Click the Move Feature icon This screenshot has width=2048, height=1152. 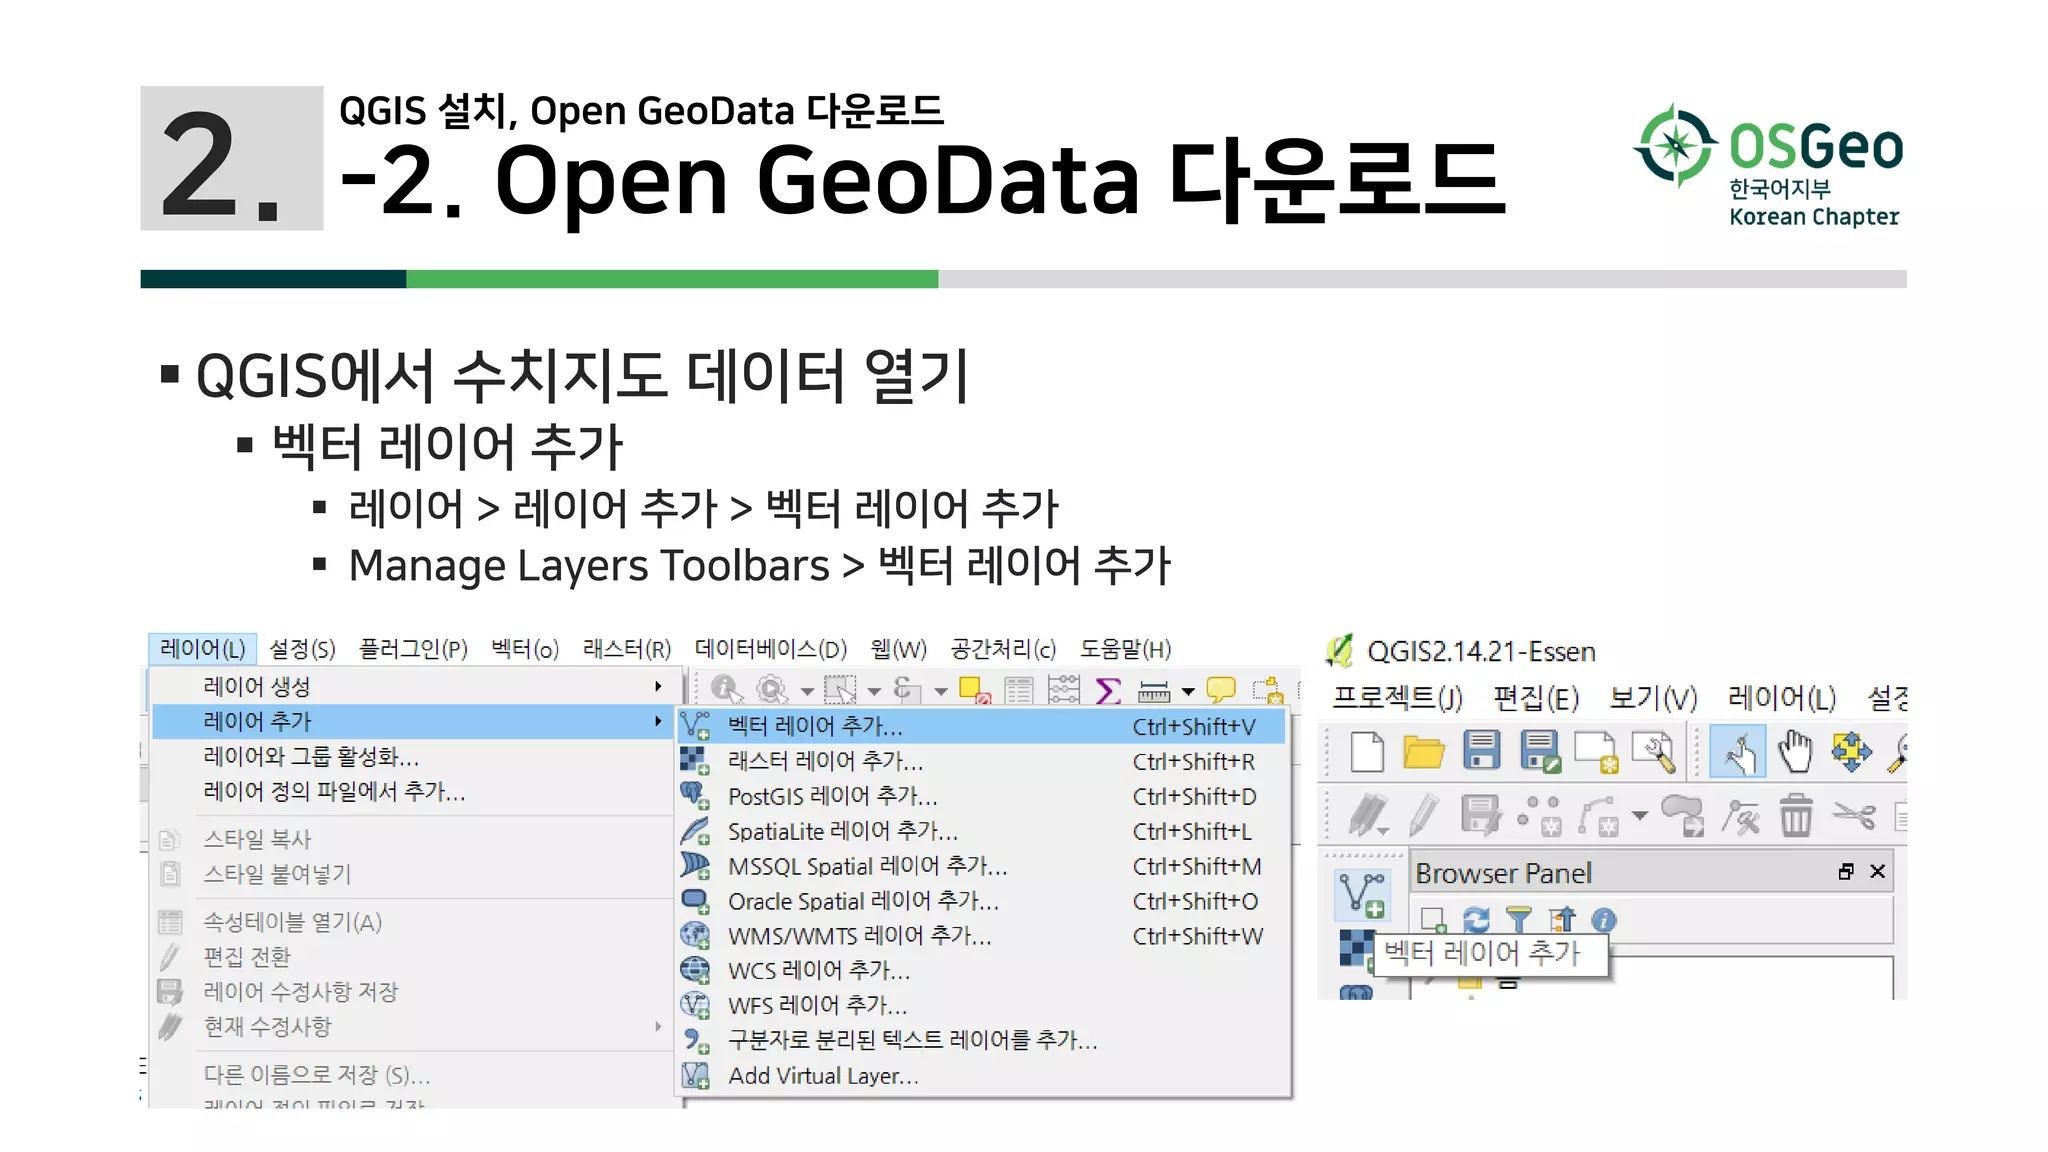tap(1683, 816)
